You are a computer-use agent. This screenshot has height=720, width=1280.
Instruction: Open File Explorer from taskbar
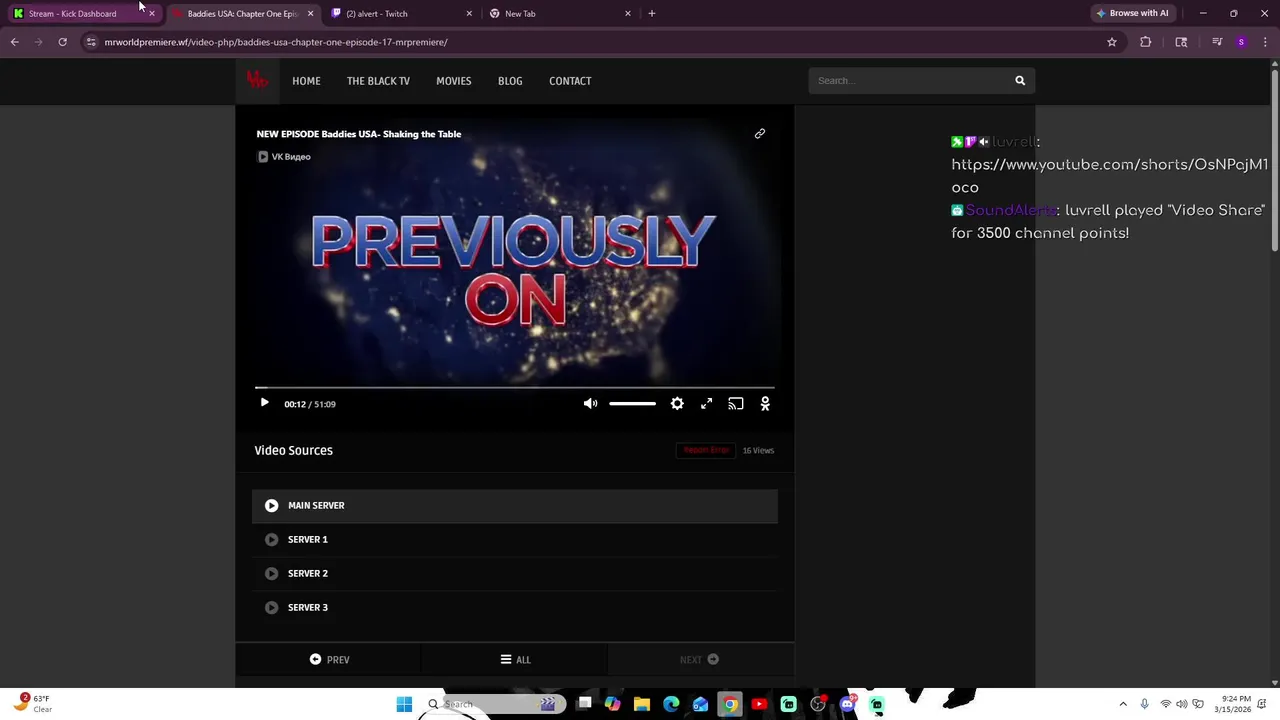tap(642, 704)
